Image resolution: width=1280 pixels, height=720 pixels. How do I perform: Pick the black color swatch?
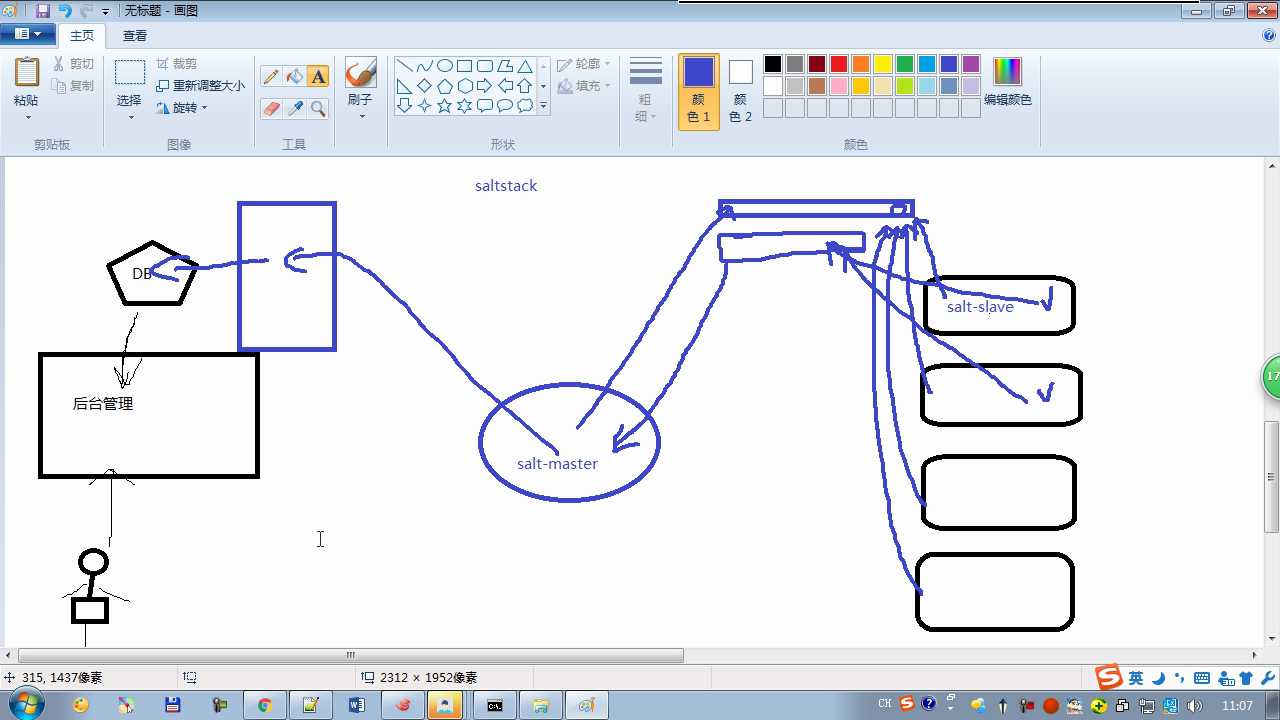pyautogui.click(x=773, y=64)
